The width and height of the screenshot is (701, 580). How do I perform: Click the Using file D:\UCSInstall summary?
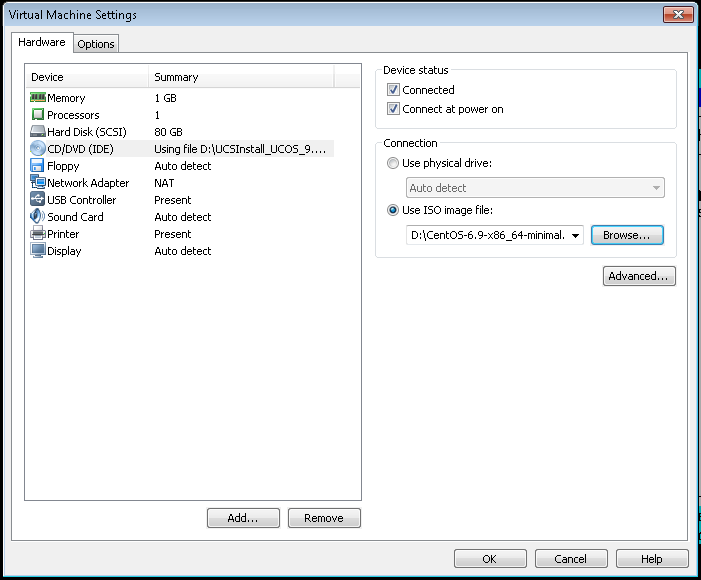pyautogui.click(x=240, y=149)
